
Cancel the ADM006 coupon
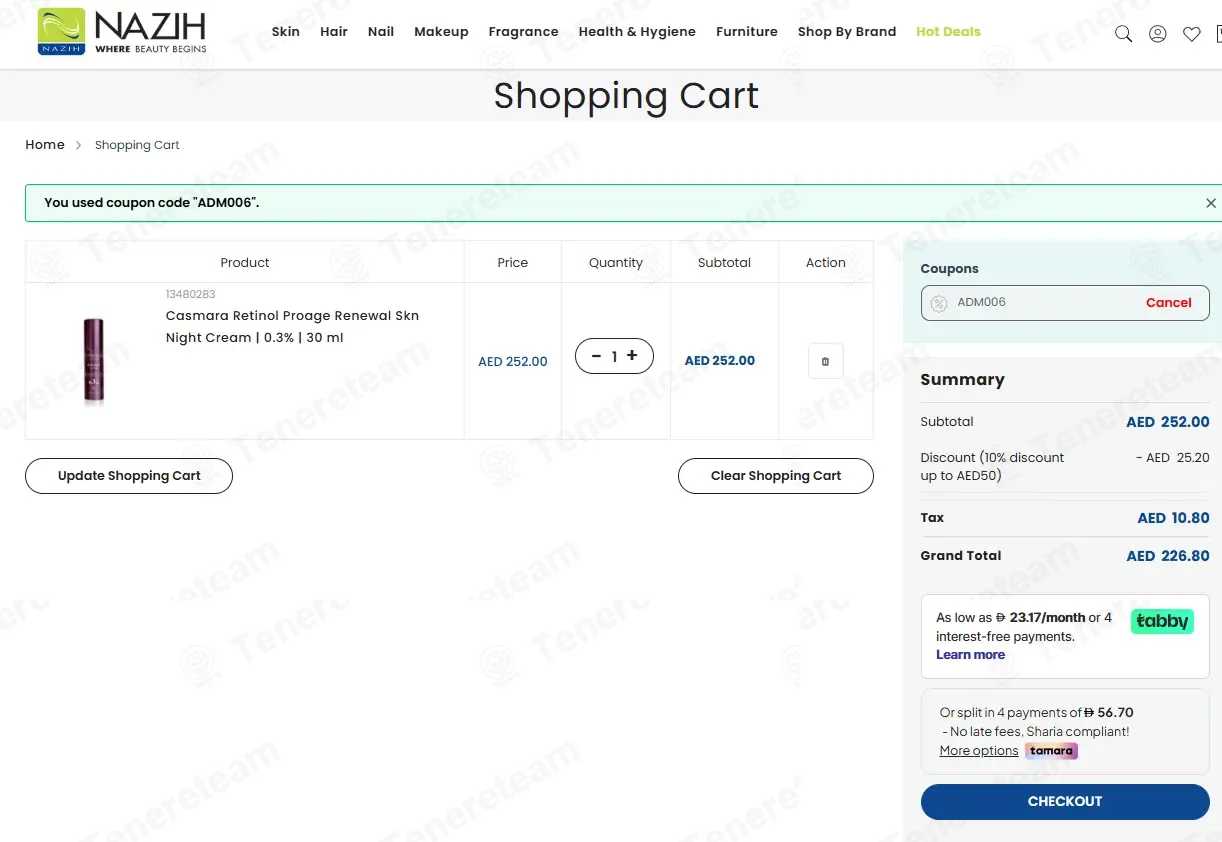(x=1169, y=303)
